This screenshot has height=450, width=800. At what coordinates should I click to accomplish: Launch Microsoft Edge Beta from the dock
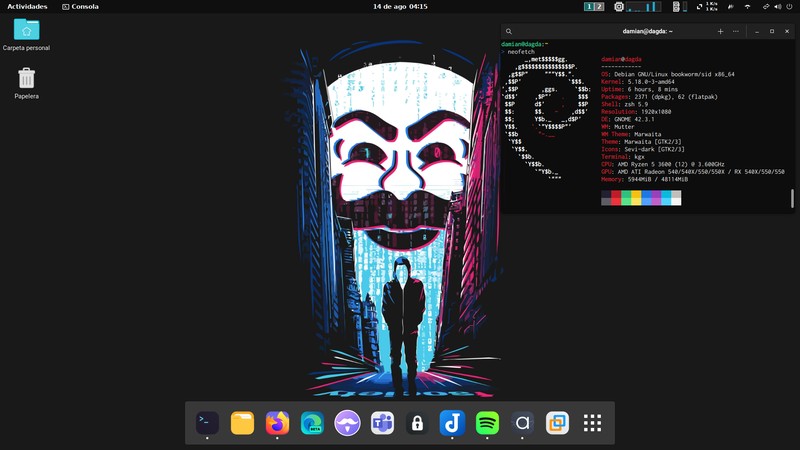coord(312,423)
